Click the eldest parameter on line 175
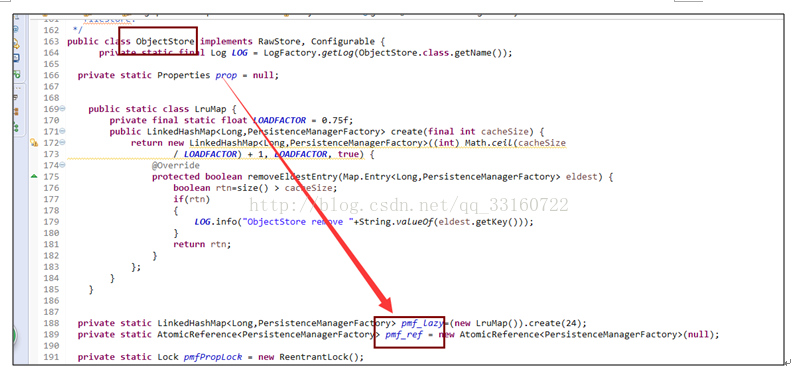Image resolution: width=798 pixels, height=388 pixels. pos(581,177)
